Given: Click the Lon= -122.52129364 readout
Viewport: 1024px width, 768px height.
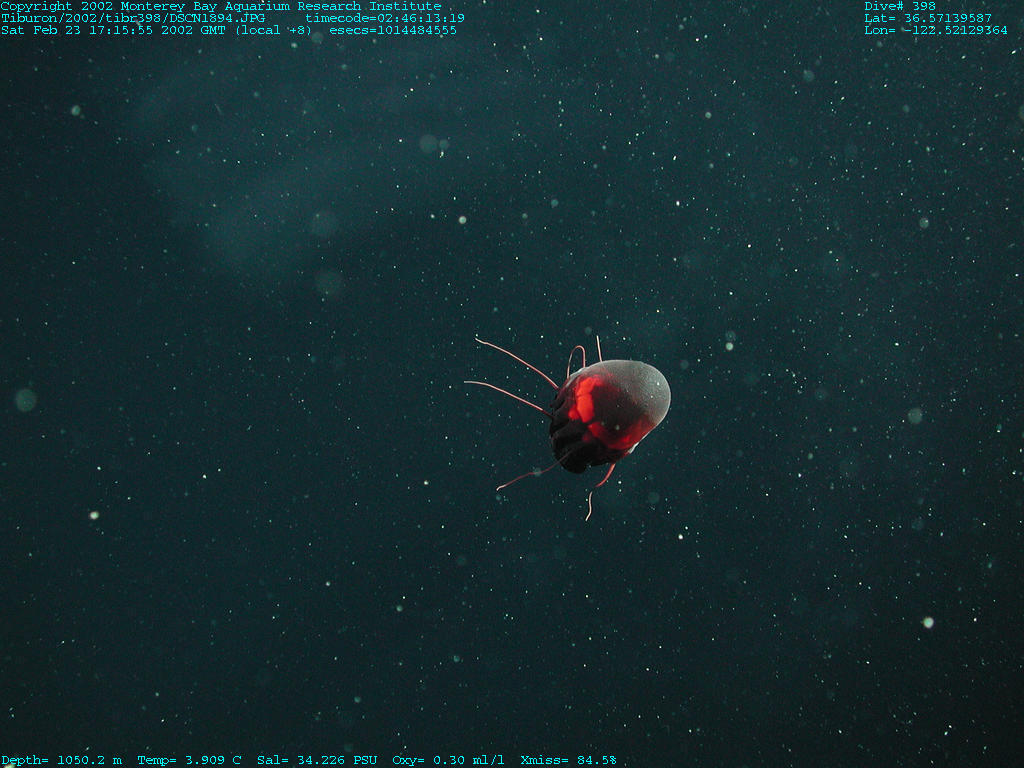Looking at the screenshot, I should [x=935, y=30].
